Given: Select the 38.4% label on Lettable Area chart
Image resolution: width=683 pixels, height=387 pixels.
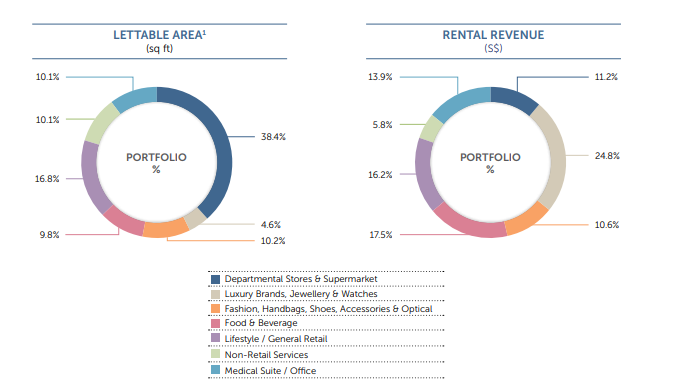Looking at the screenshot, I should pos(273,137).
